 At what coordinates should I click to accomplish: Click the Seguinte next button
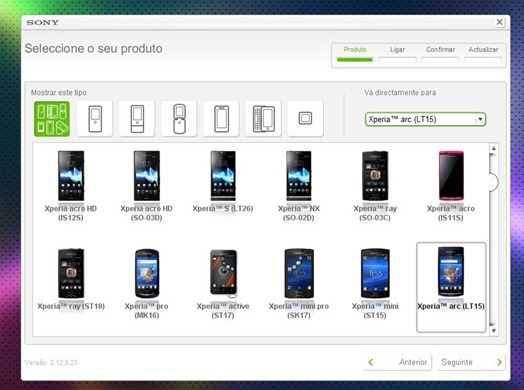tap(471, 362)
